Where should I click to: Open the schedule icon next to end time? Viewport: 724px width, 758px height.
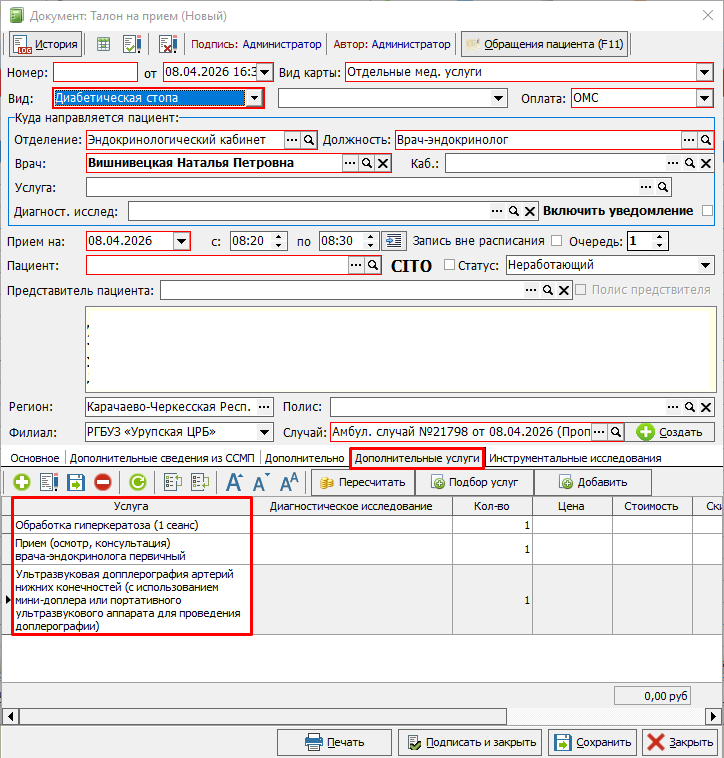(x=394, y=241)
